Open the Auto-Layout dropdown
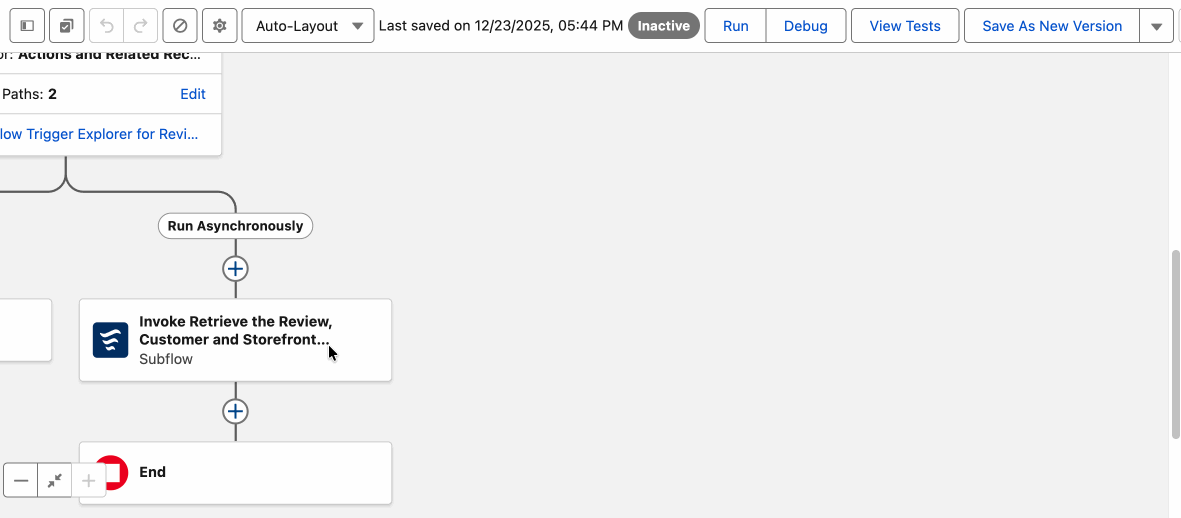The width and height of the screenshot is (1181, 518). (x=308, y=26)
